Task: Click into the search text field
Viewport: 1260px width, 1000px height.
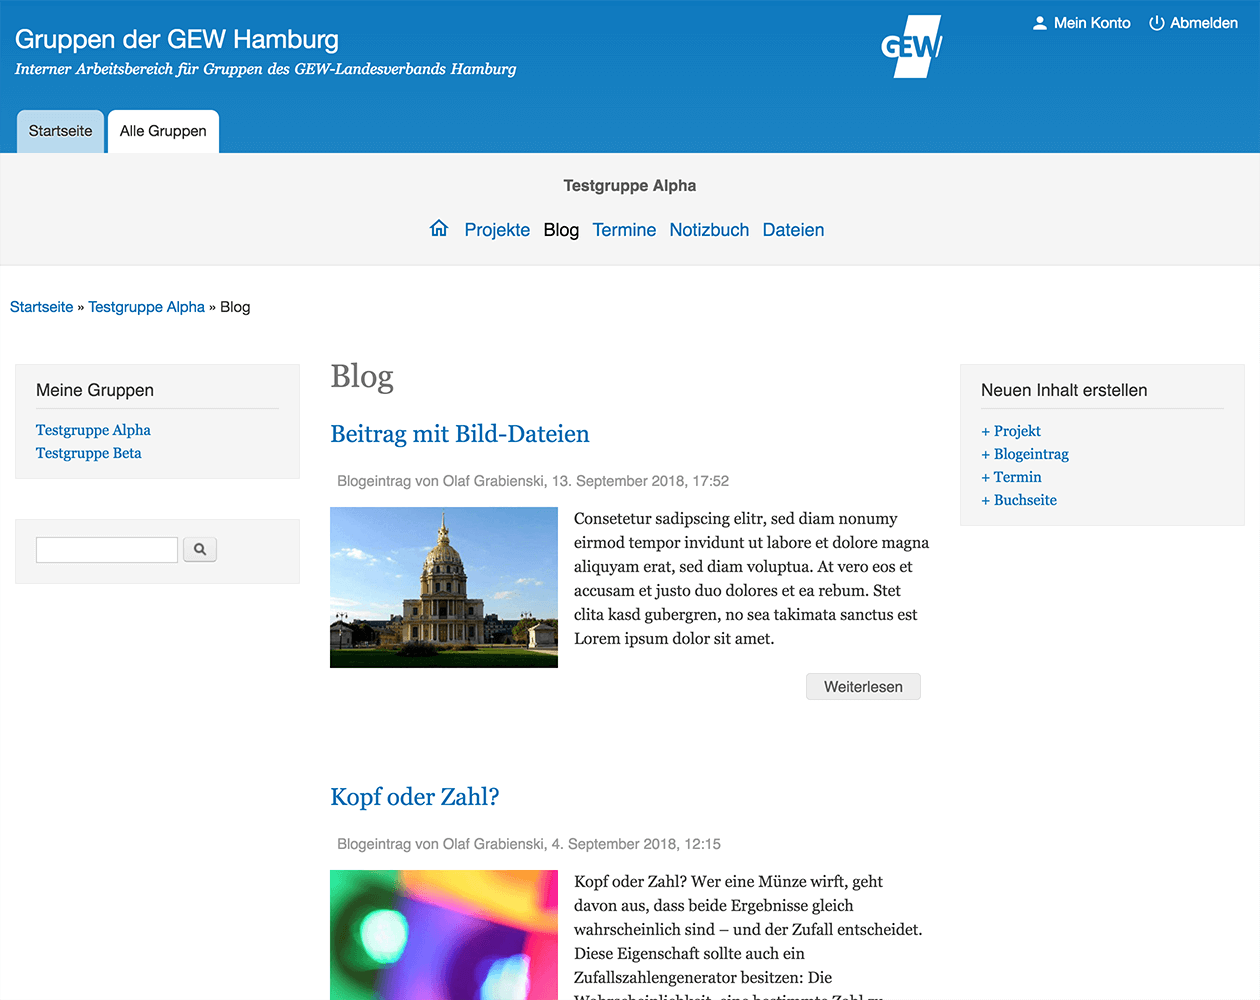Action: coord(107,549)
